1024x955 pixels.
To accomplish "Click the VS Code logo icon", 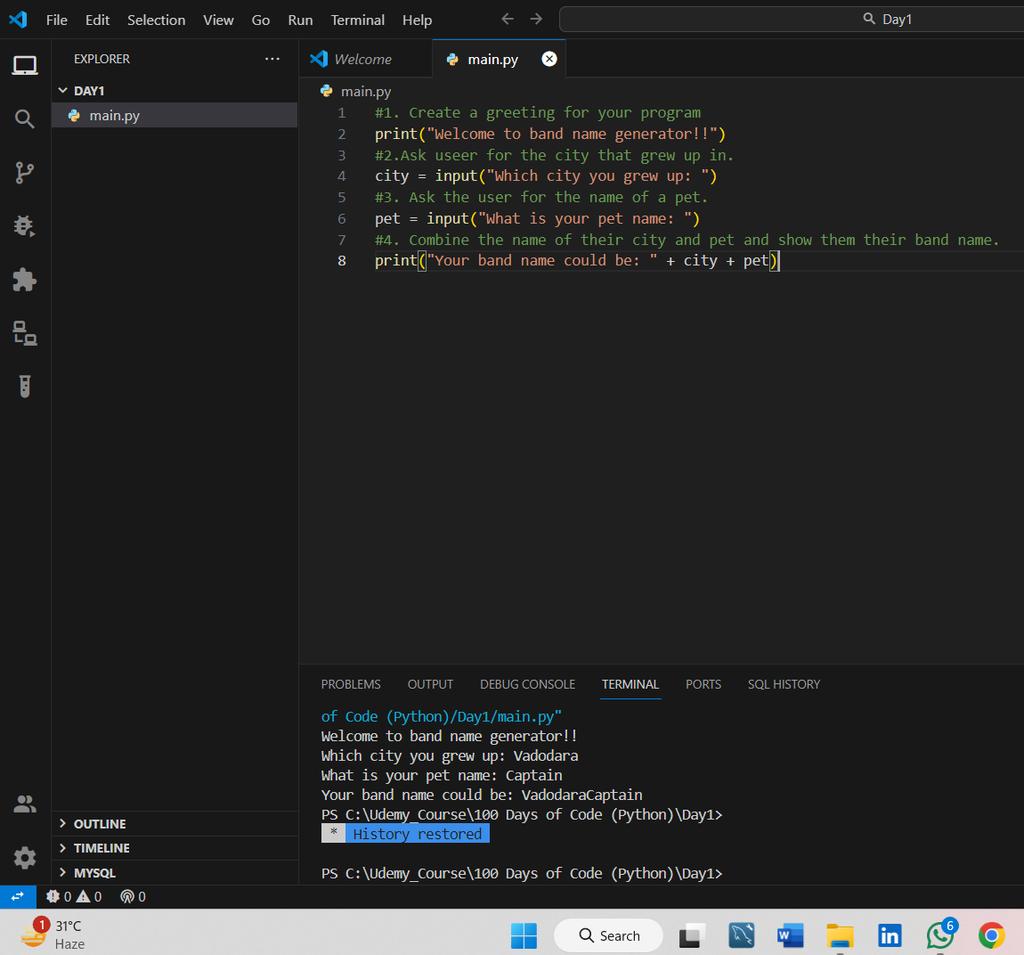I will tap(18, 20).
